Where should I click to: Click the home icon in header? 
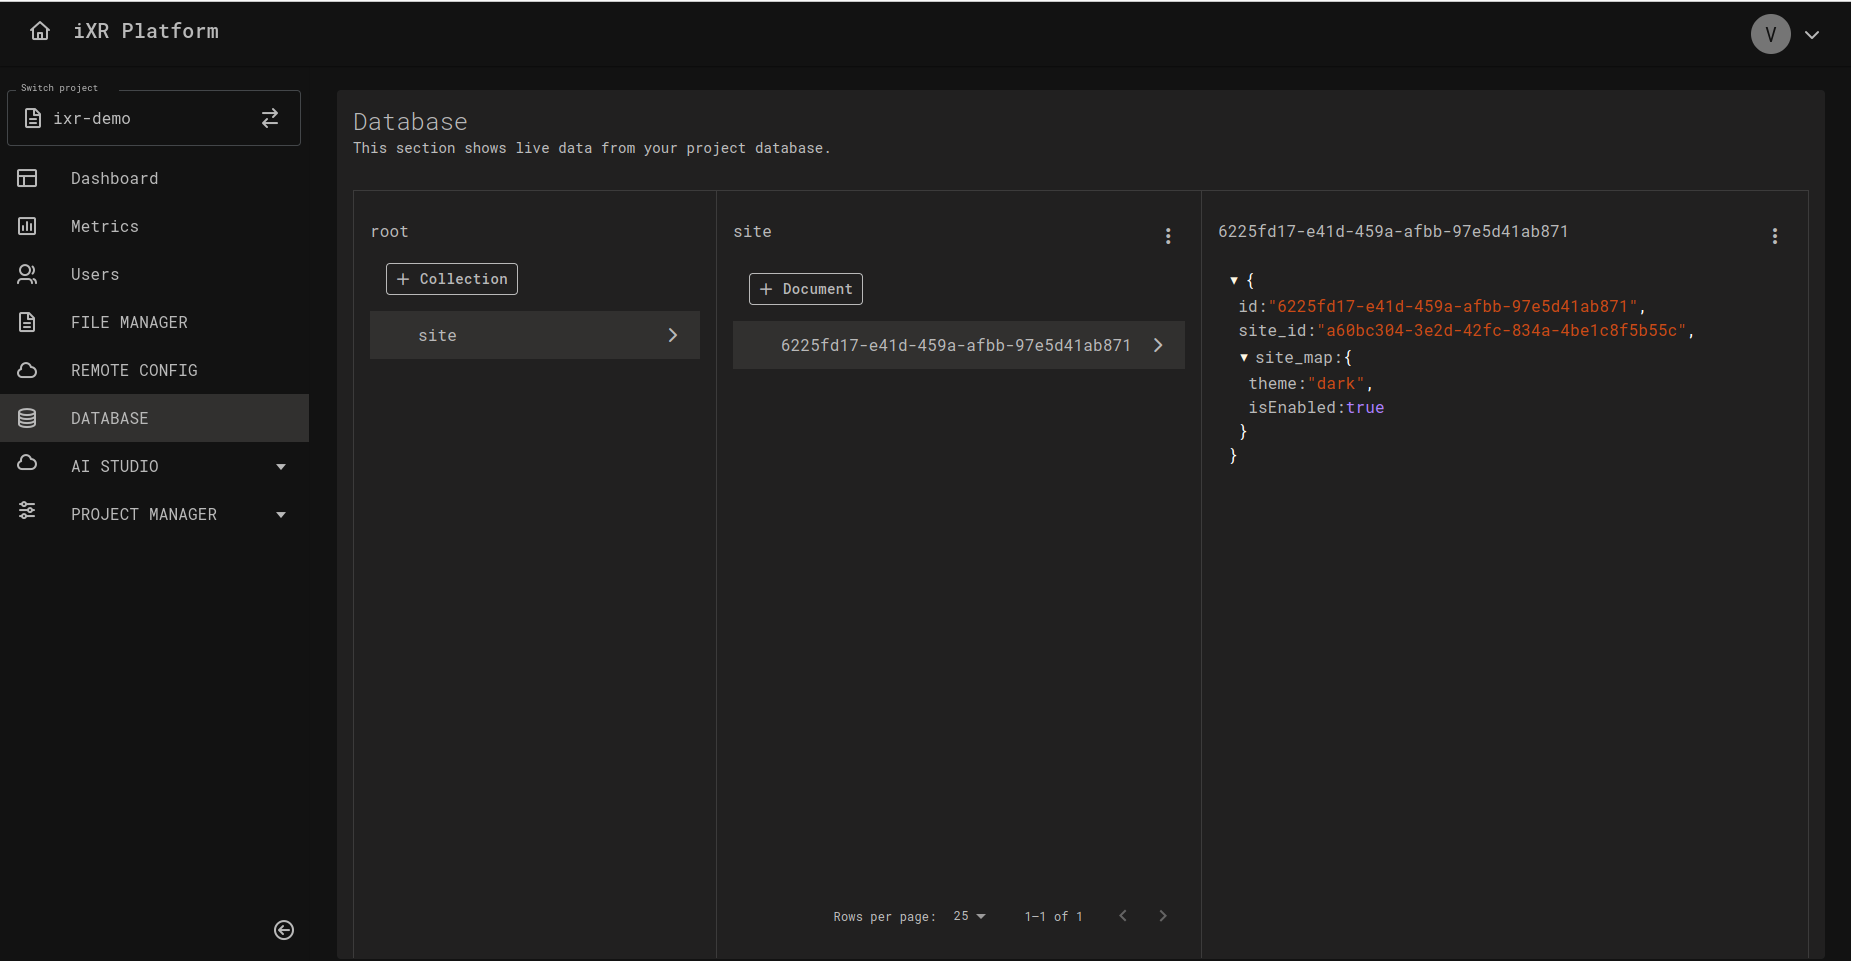[40, 31]
